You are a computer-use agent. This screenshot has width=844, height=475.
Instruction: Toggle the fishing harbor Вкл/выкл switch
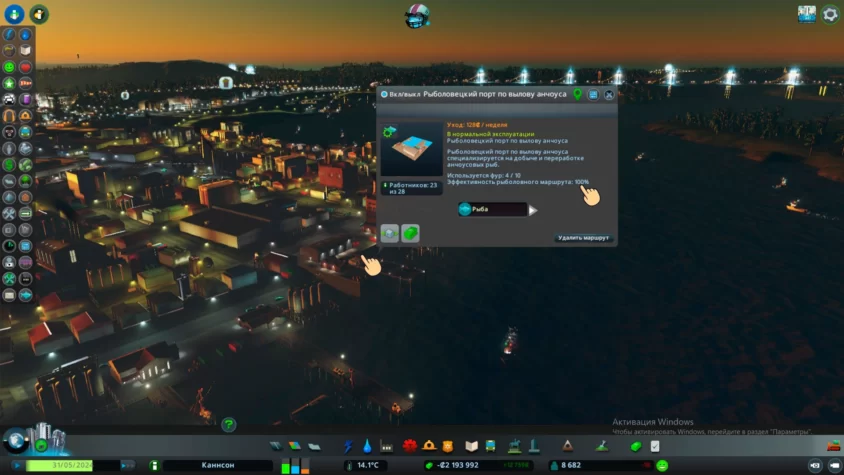pyautogui.click(x=384, y=94)
